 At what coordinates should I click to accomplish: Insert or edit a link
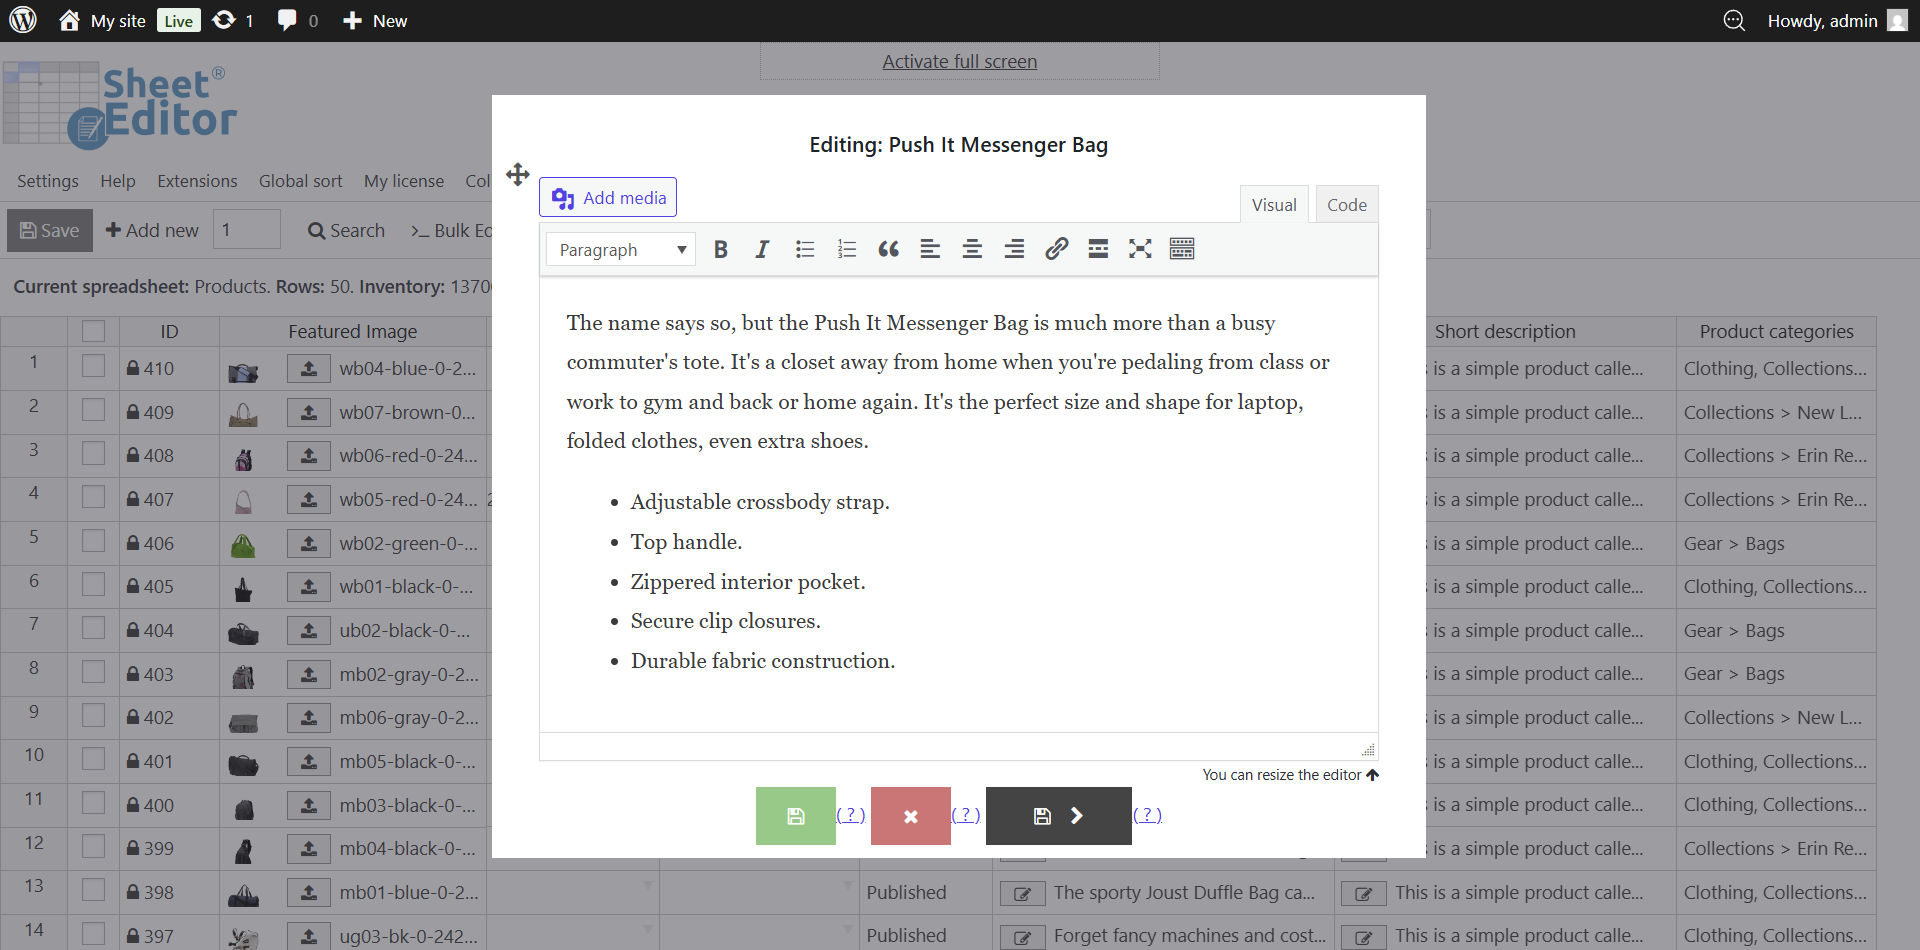pyautogui.click(x=1056, y=249)
